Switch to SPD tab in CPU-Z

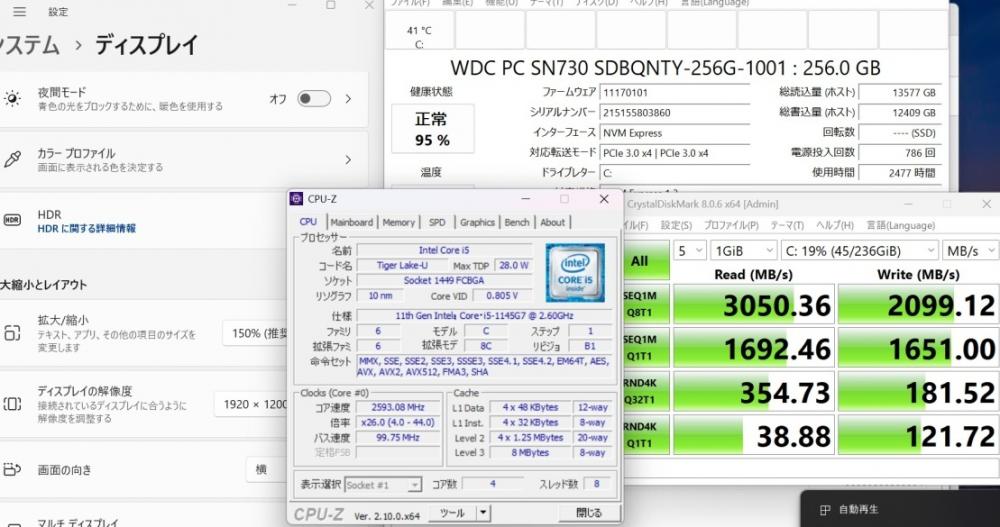coord(437,222)
